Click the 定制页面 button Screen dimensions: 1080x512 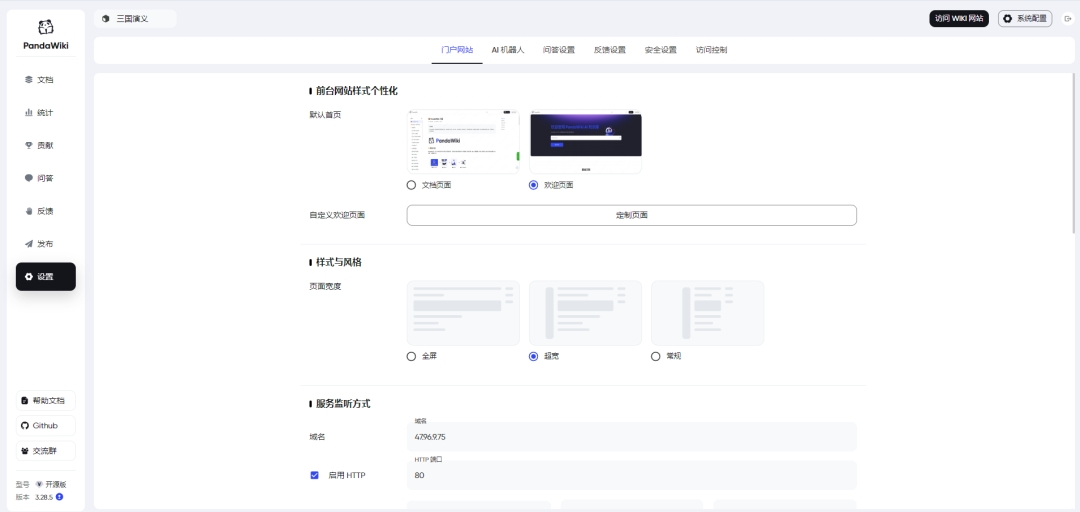click(631, 215)
